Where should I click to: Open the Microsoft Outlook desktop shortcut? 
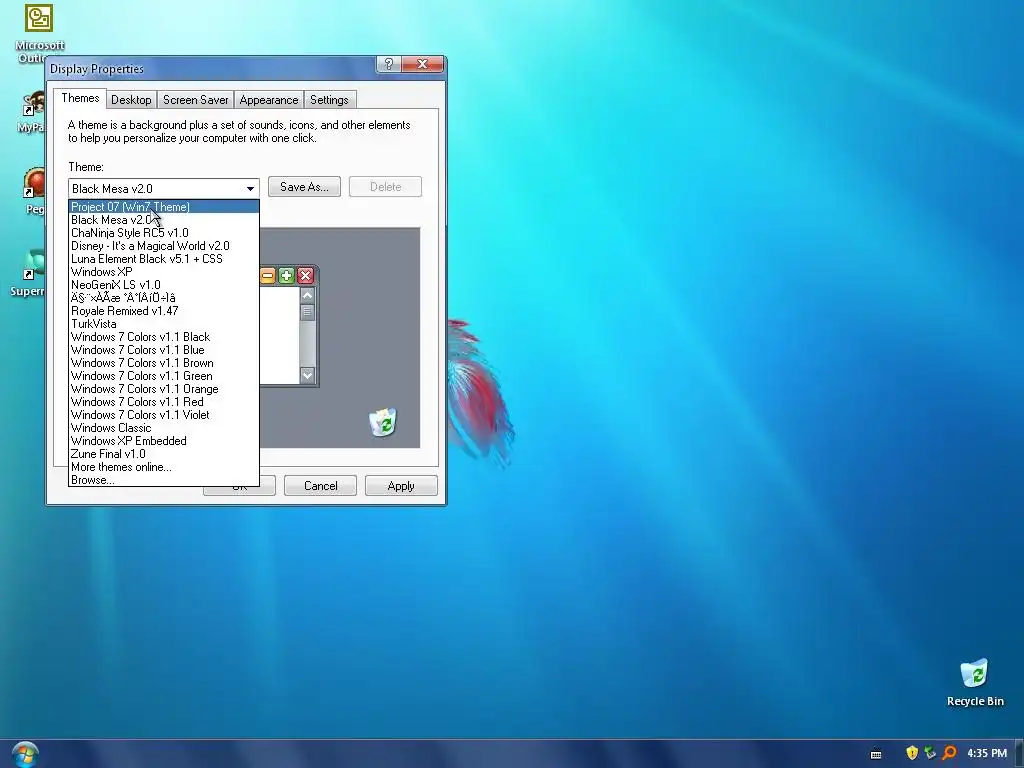[39, 33]
